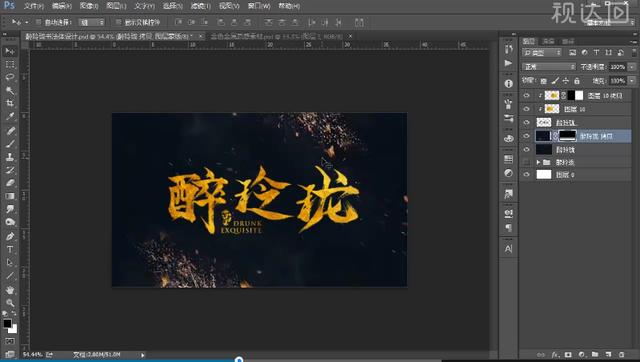Click the create new layer icon
The height and width of the screenshot is (362, 640).
click(x=608, y=355)
